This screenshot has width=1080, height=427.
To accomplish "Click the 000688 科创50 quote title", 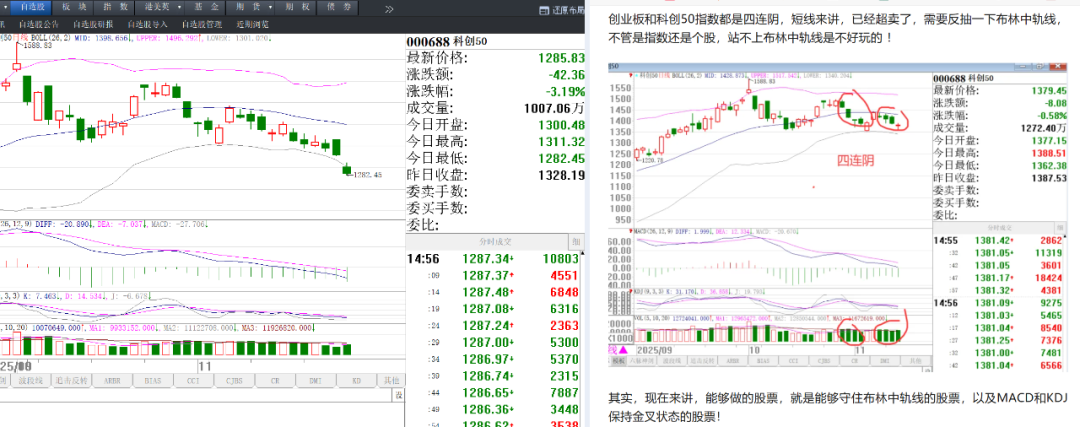I will tap(447, 41).
